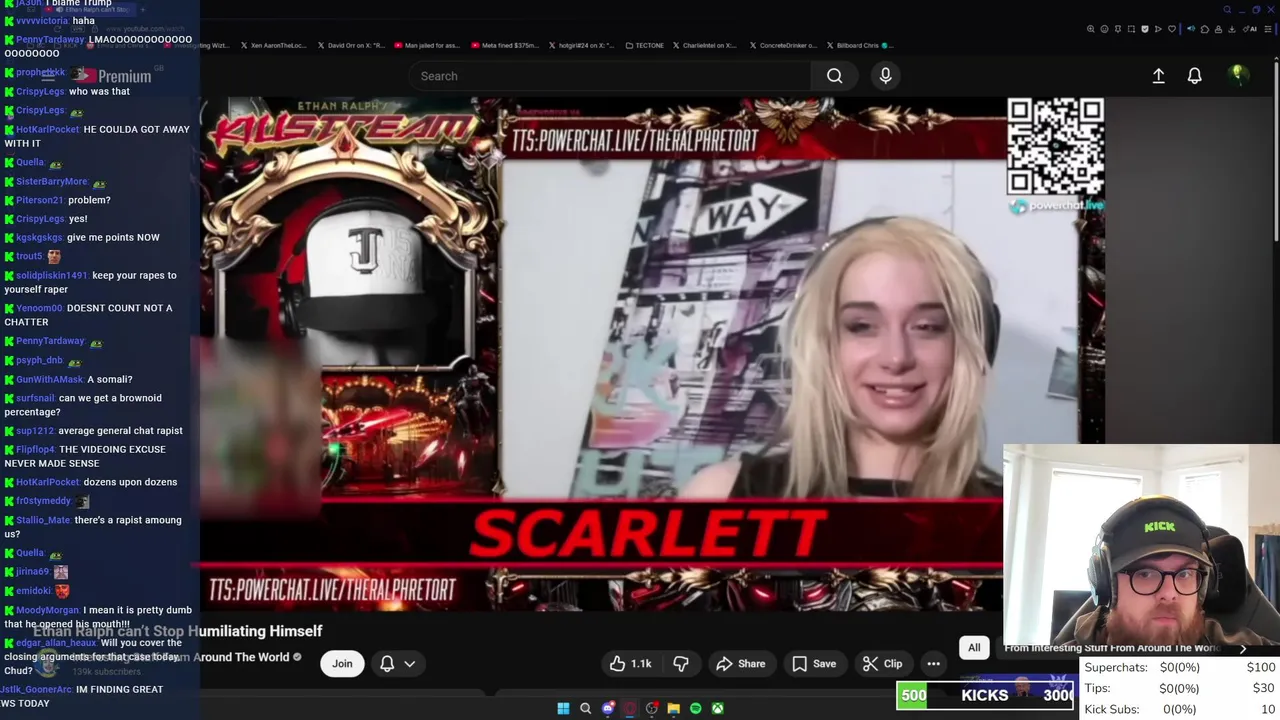The width and height of the screenshot is (1280, 720).
Task: Click the shield ad-blocker toolbar icon
Action: [1145, 29]
